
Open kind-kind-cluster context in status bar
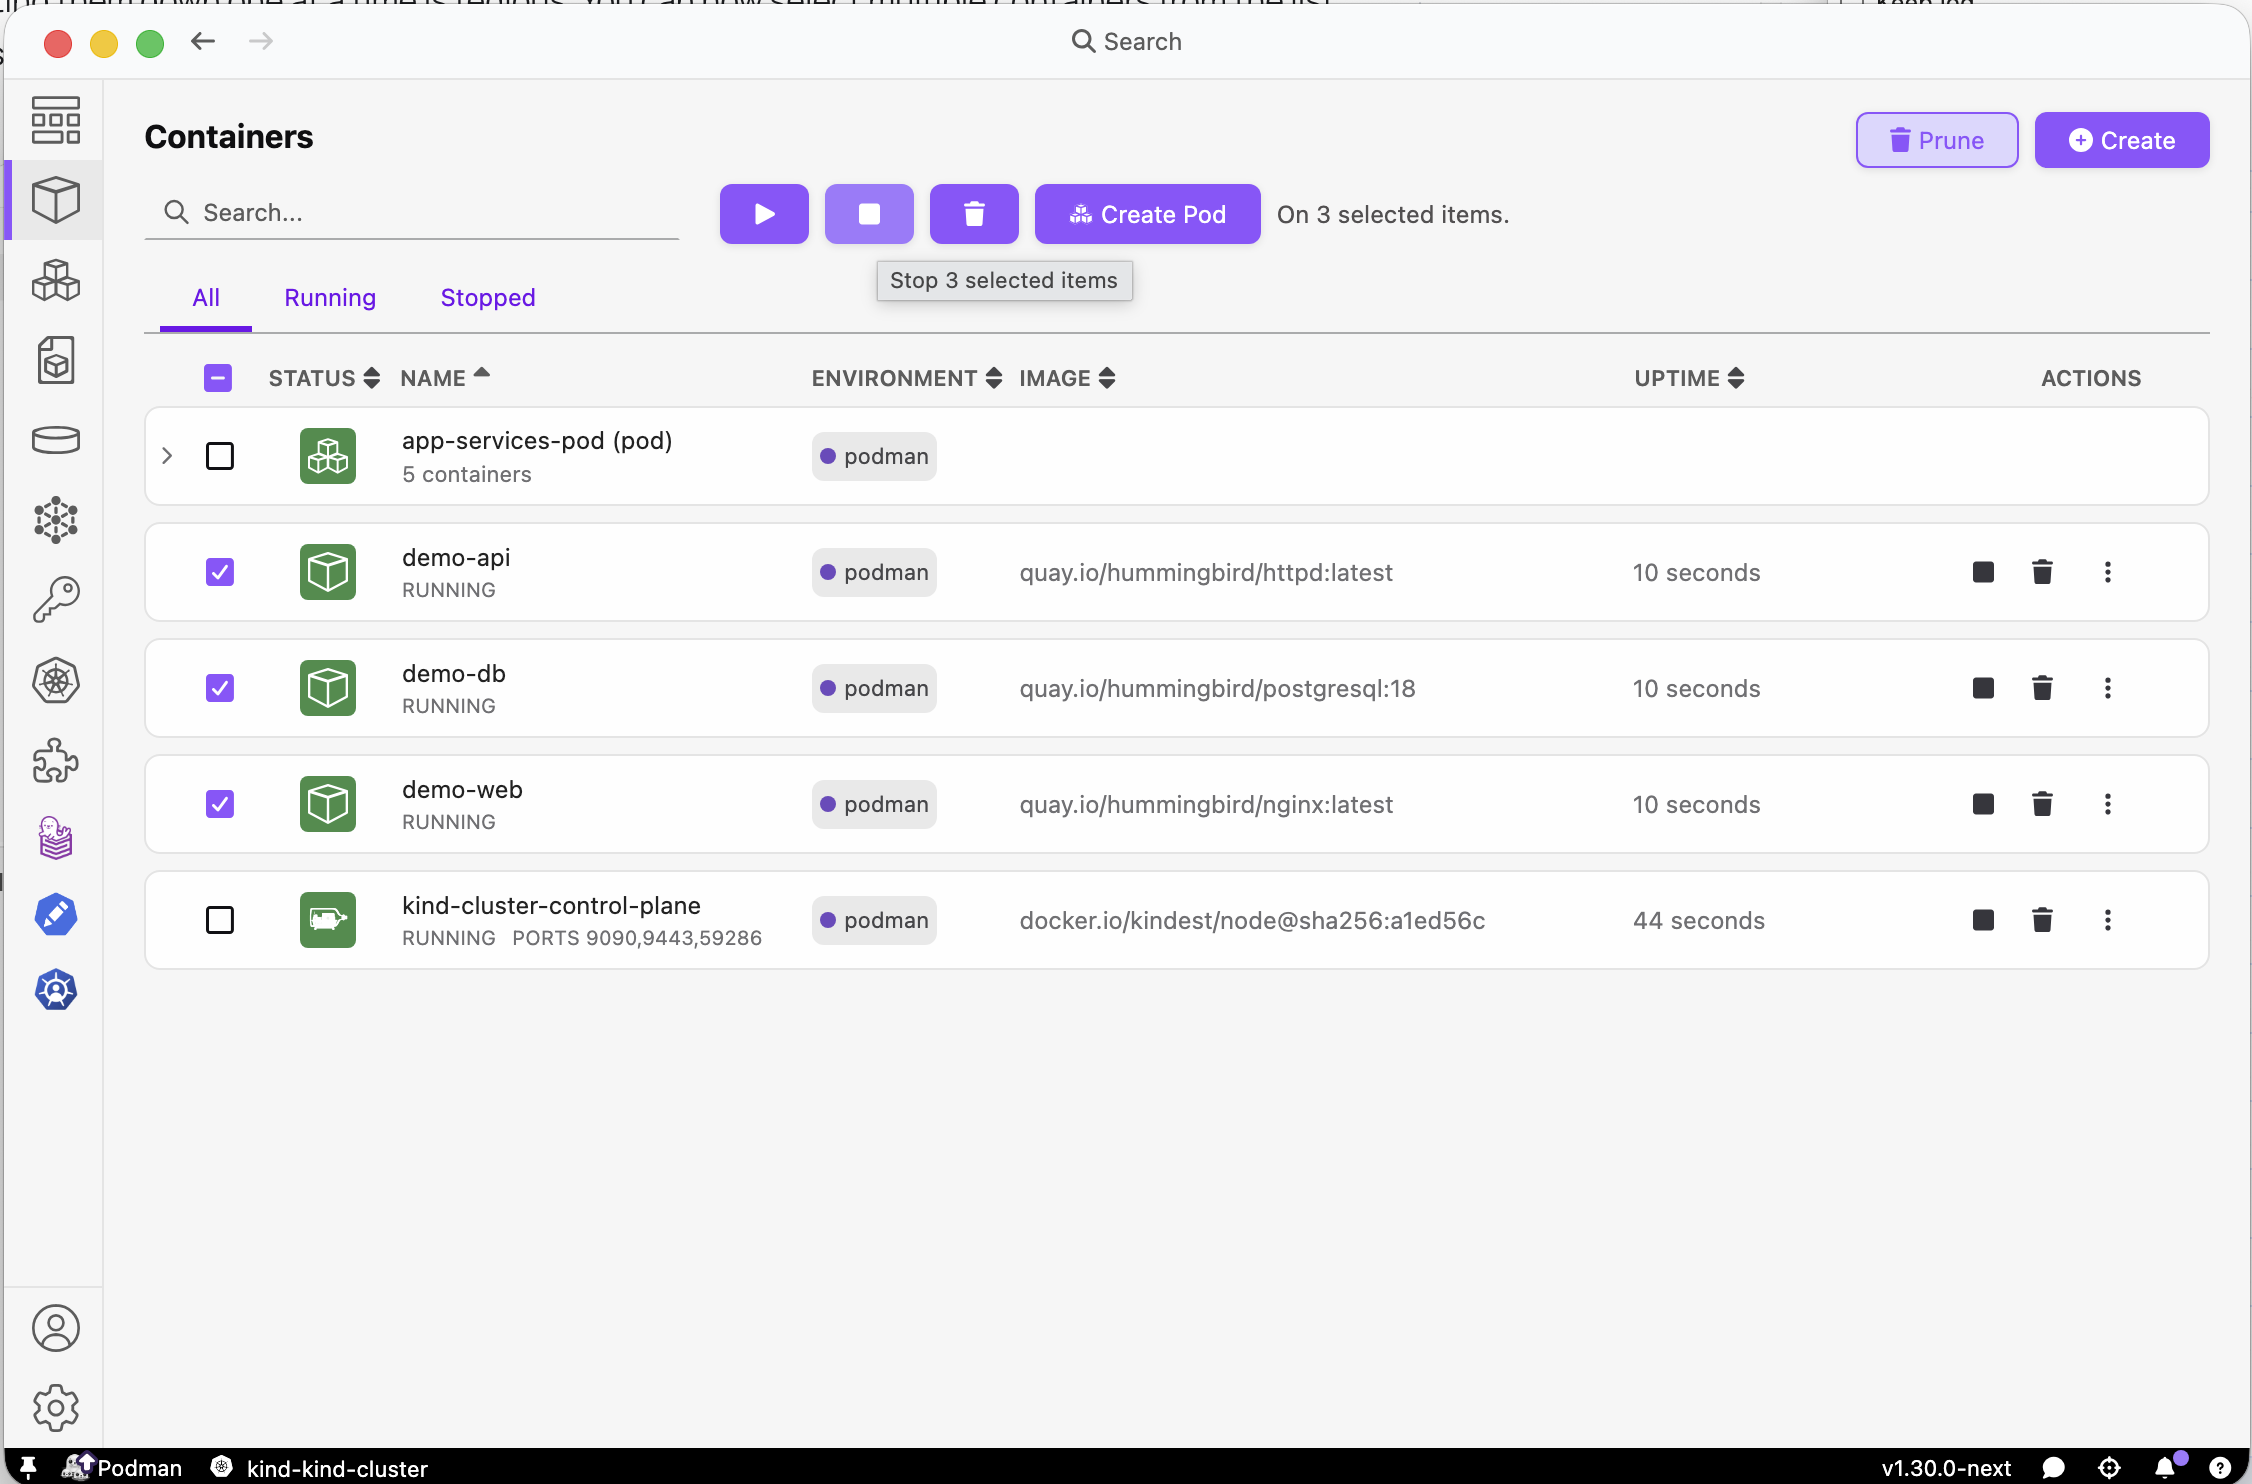tap(320, 1468)
